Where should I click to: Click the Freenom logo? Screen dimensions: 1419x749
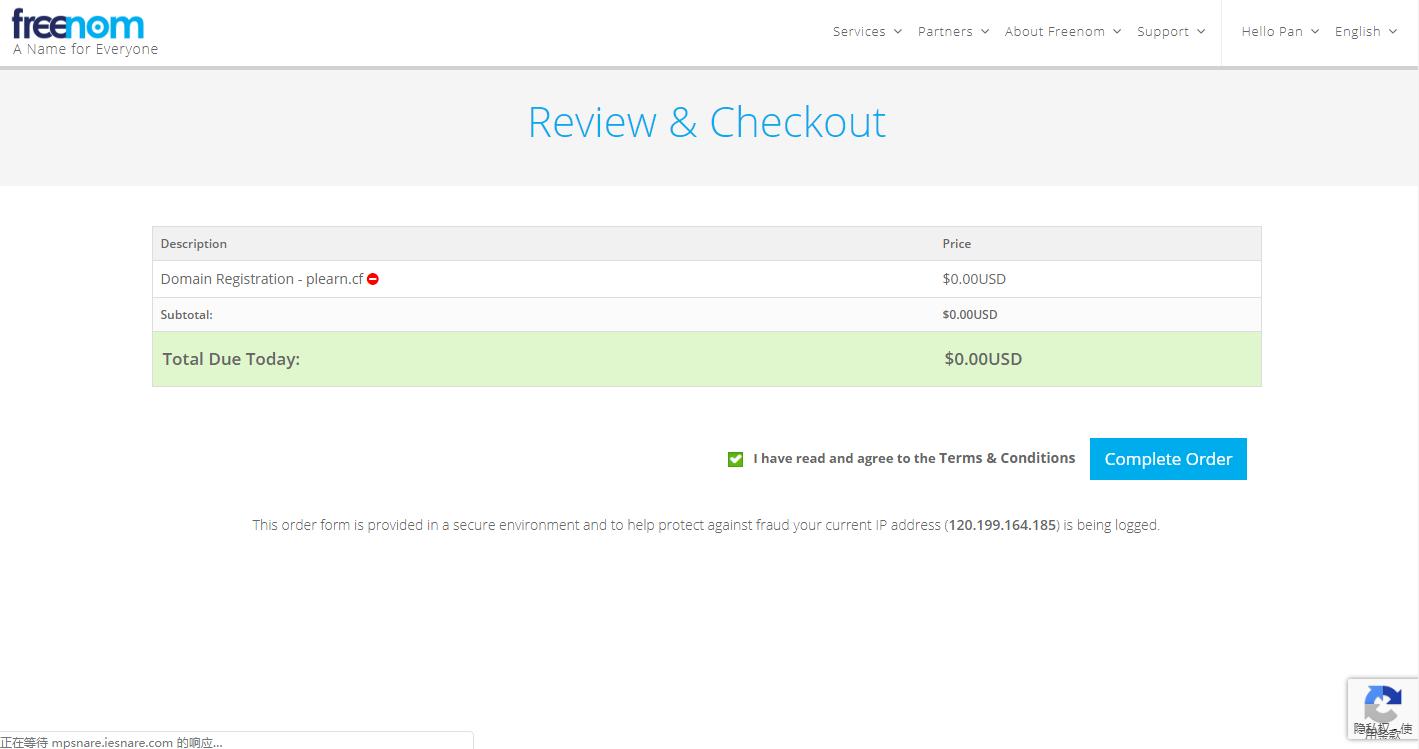(78, 24)
